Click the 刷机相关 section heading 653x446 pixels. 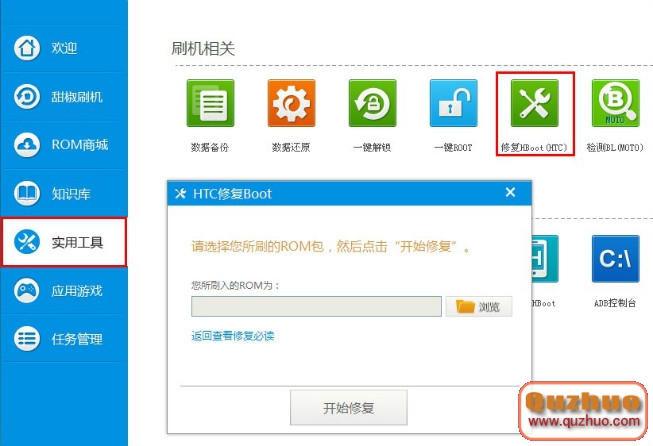pos(203,49)
